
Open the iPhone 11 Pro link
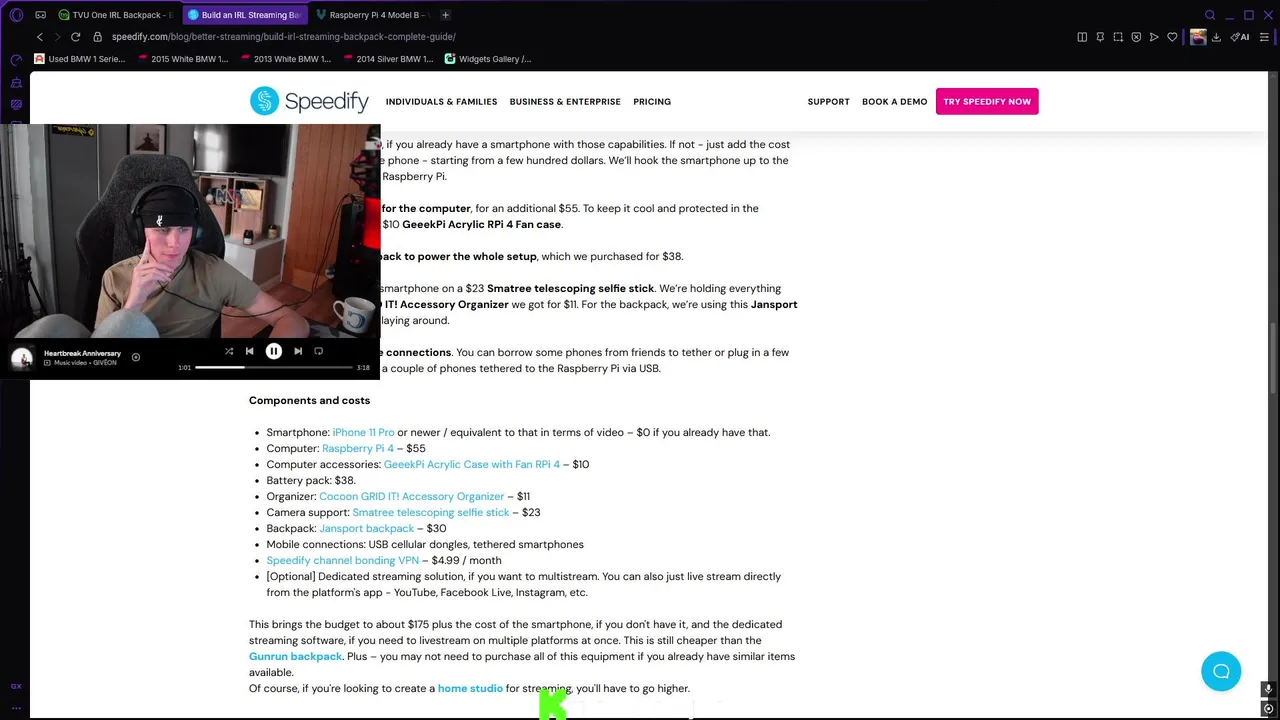(363, 432)
